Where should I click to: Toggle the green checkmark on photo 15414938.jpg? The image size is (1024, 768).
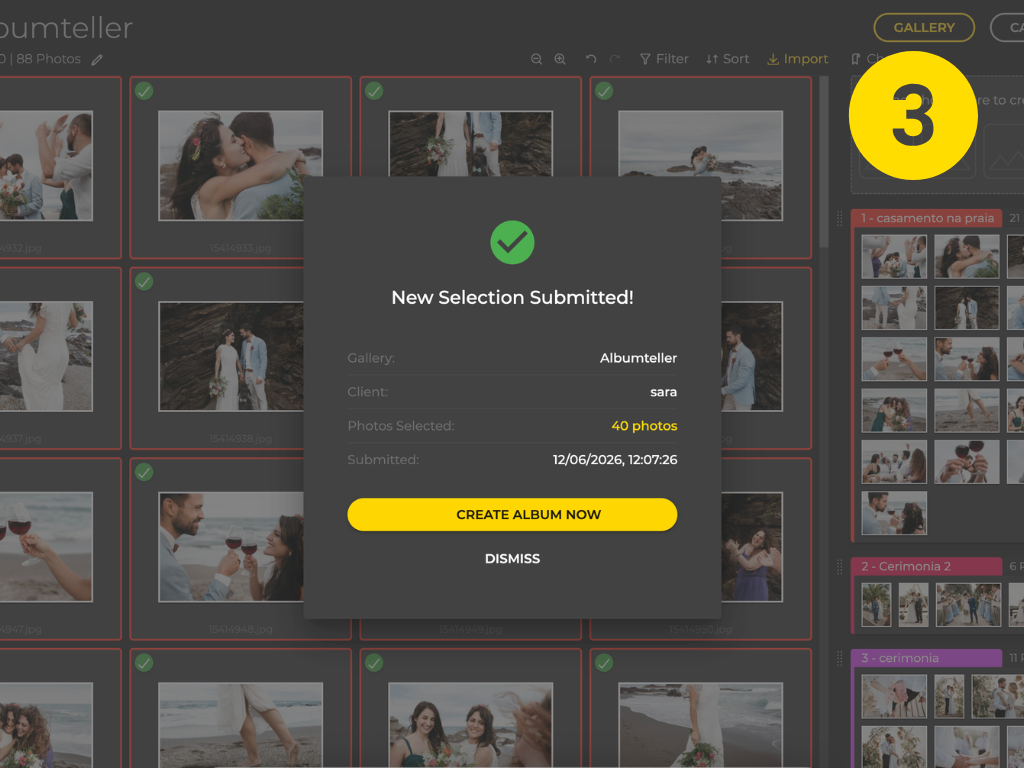pos(144,281)
